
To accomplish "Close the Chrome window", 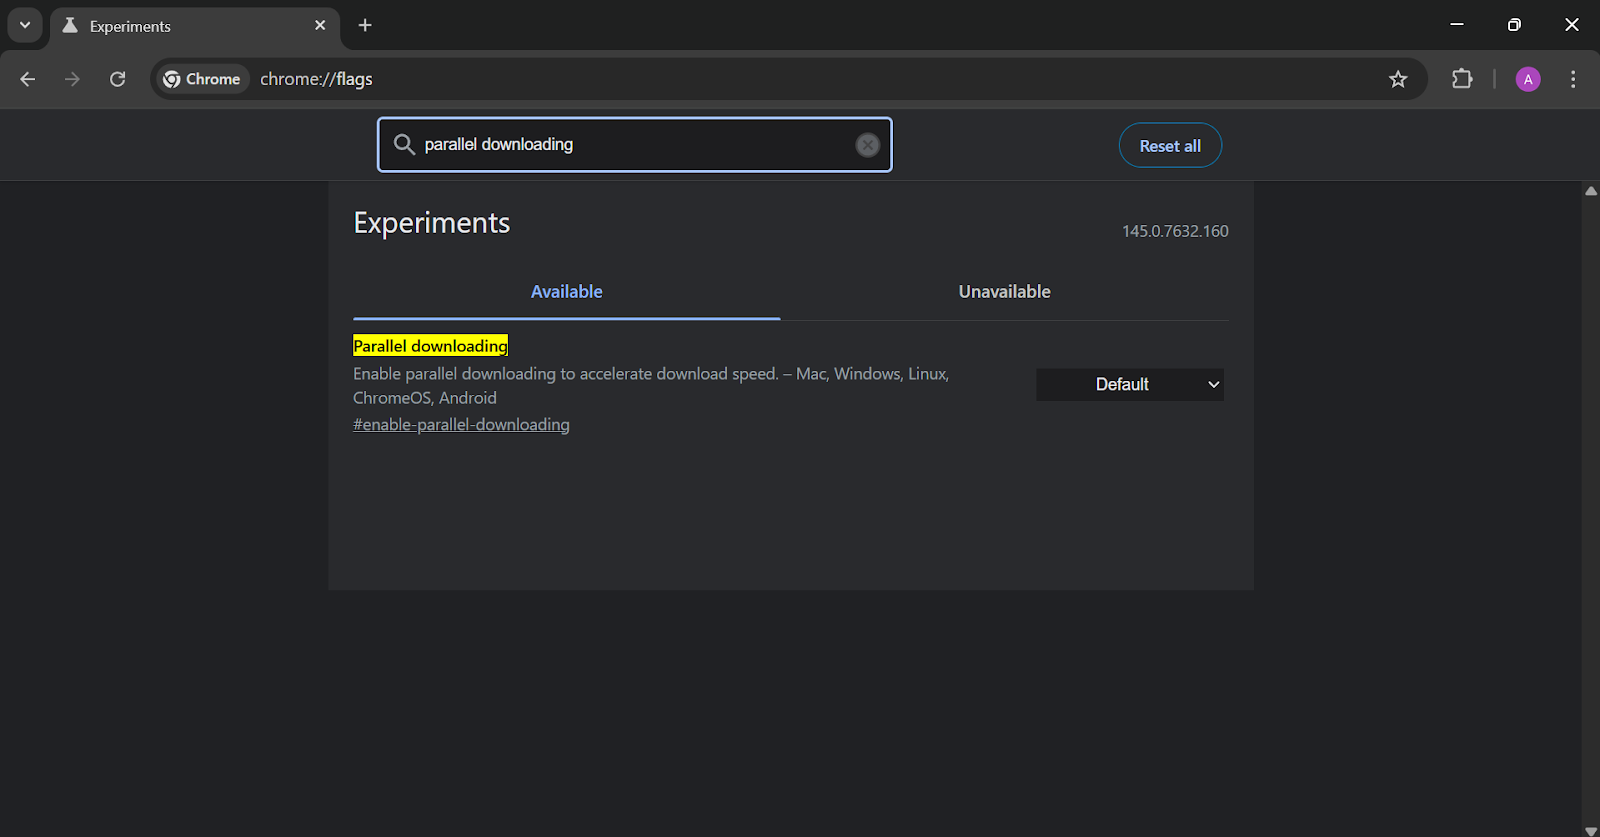I will tap(1572, 25).
